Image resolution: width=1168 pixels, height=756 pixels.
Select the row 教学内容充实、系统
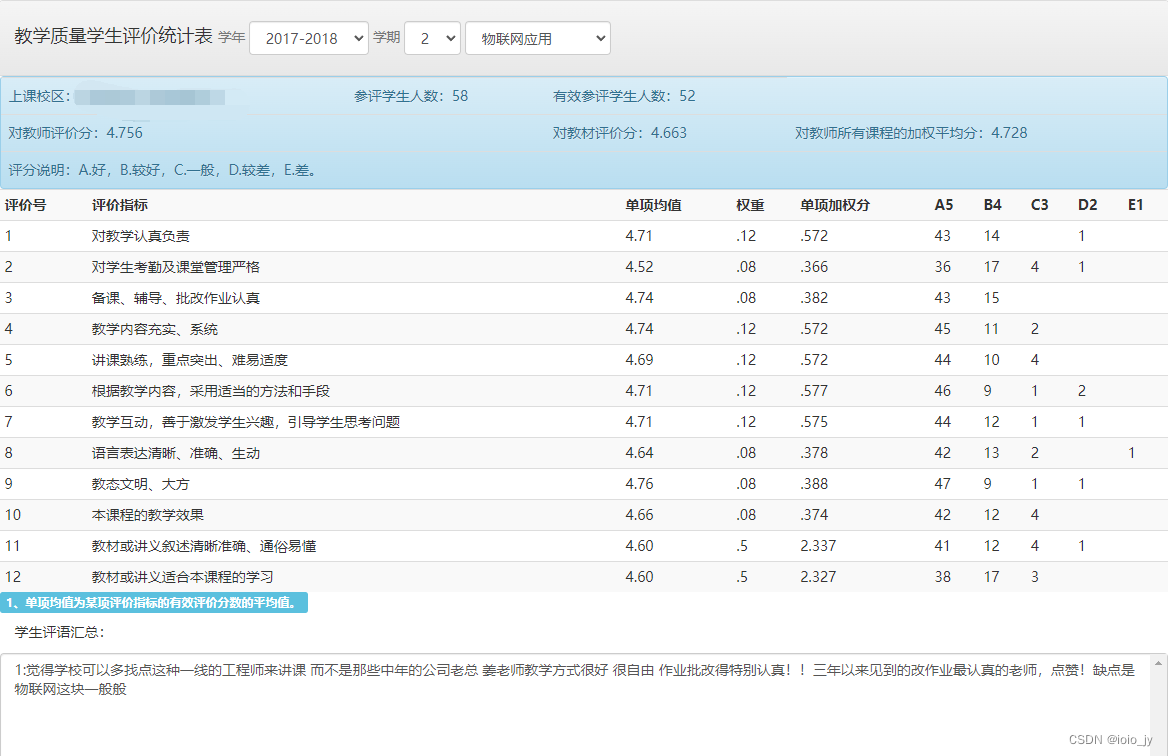point(584,329)
